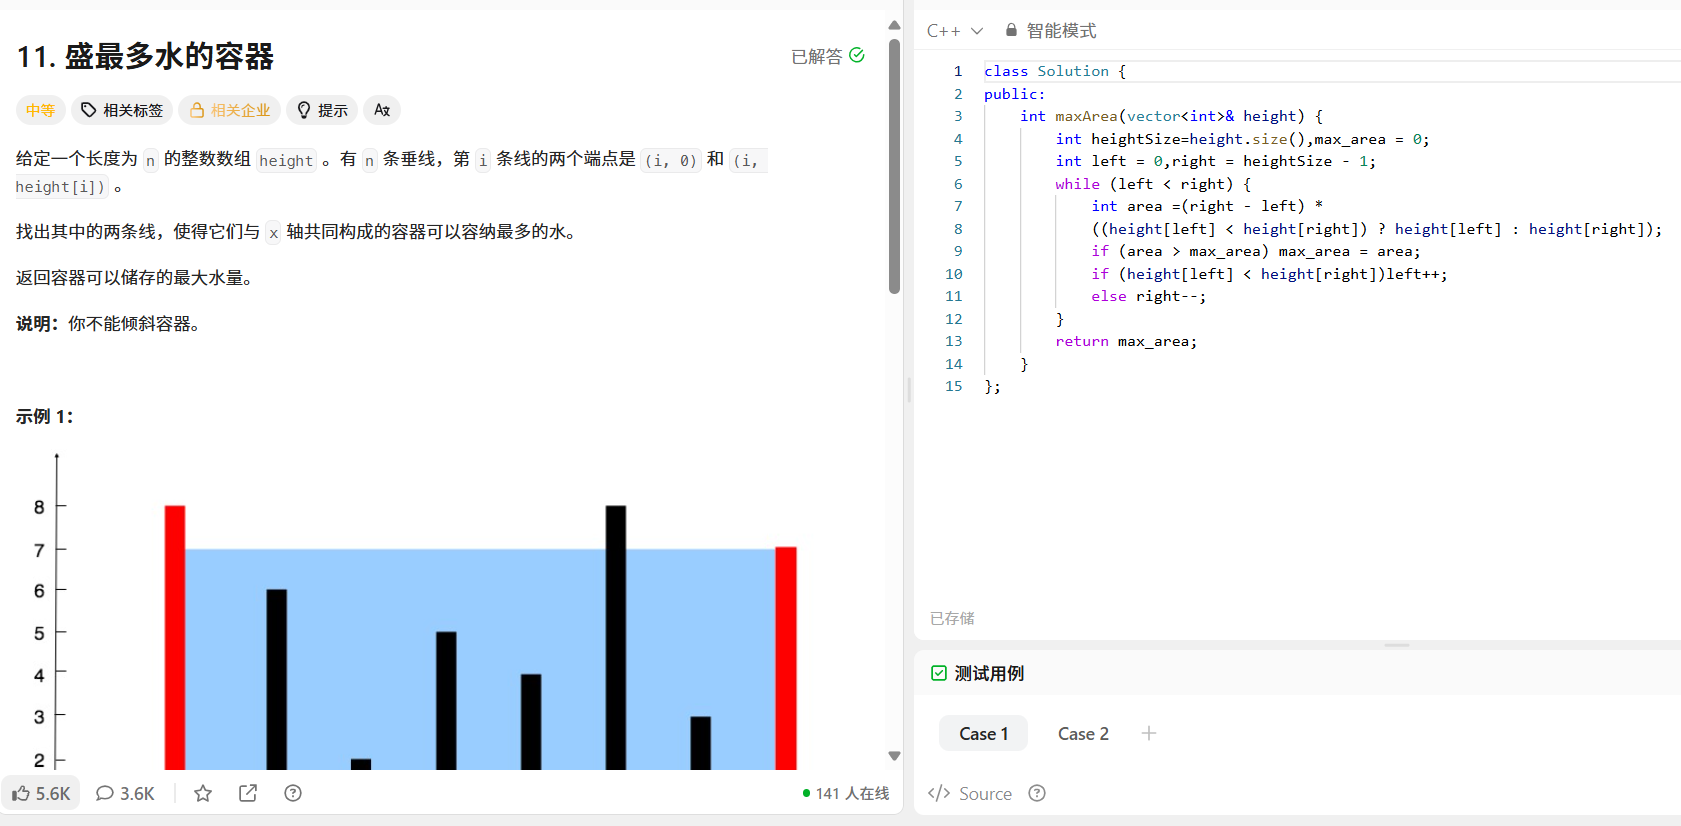Click the scroll up arrow of description
This screenshot has height=826, width=1681.
click(x=894, y=25)
